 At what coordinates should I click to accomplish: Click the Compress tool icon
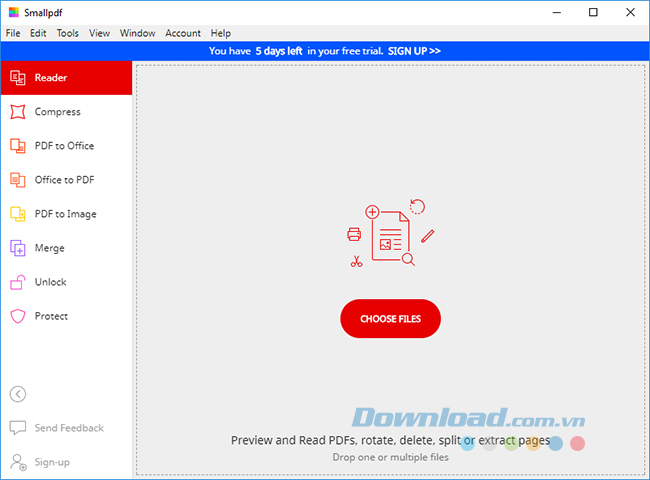pos(17,112)
